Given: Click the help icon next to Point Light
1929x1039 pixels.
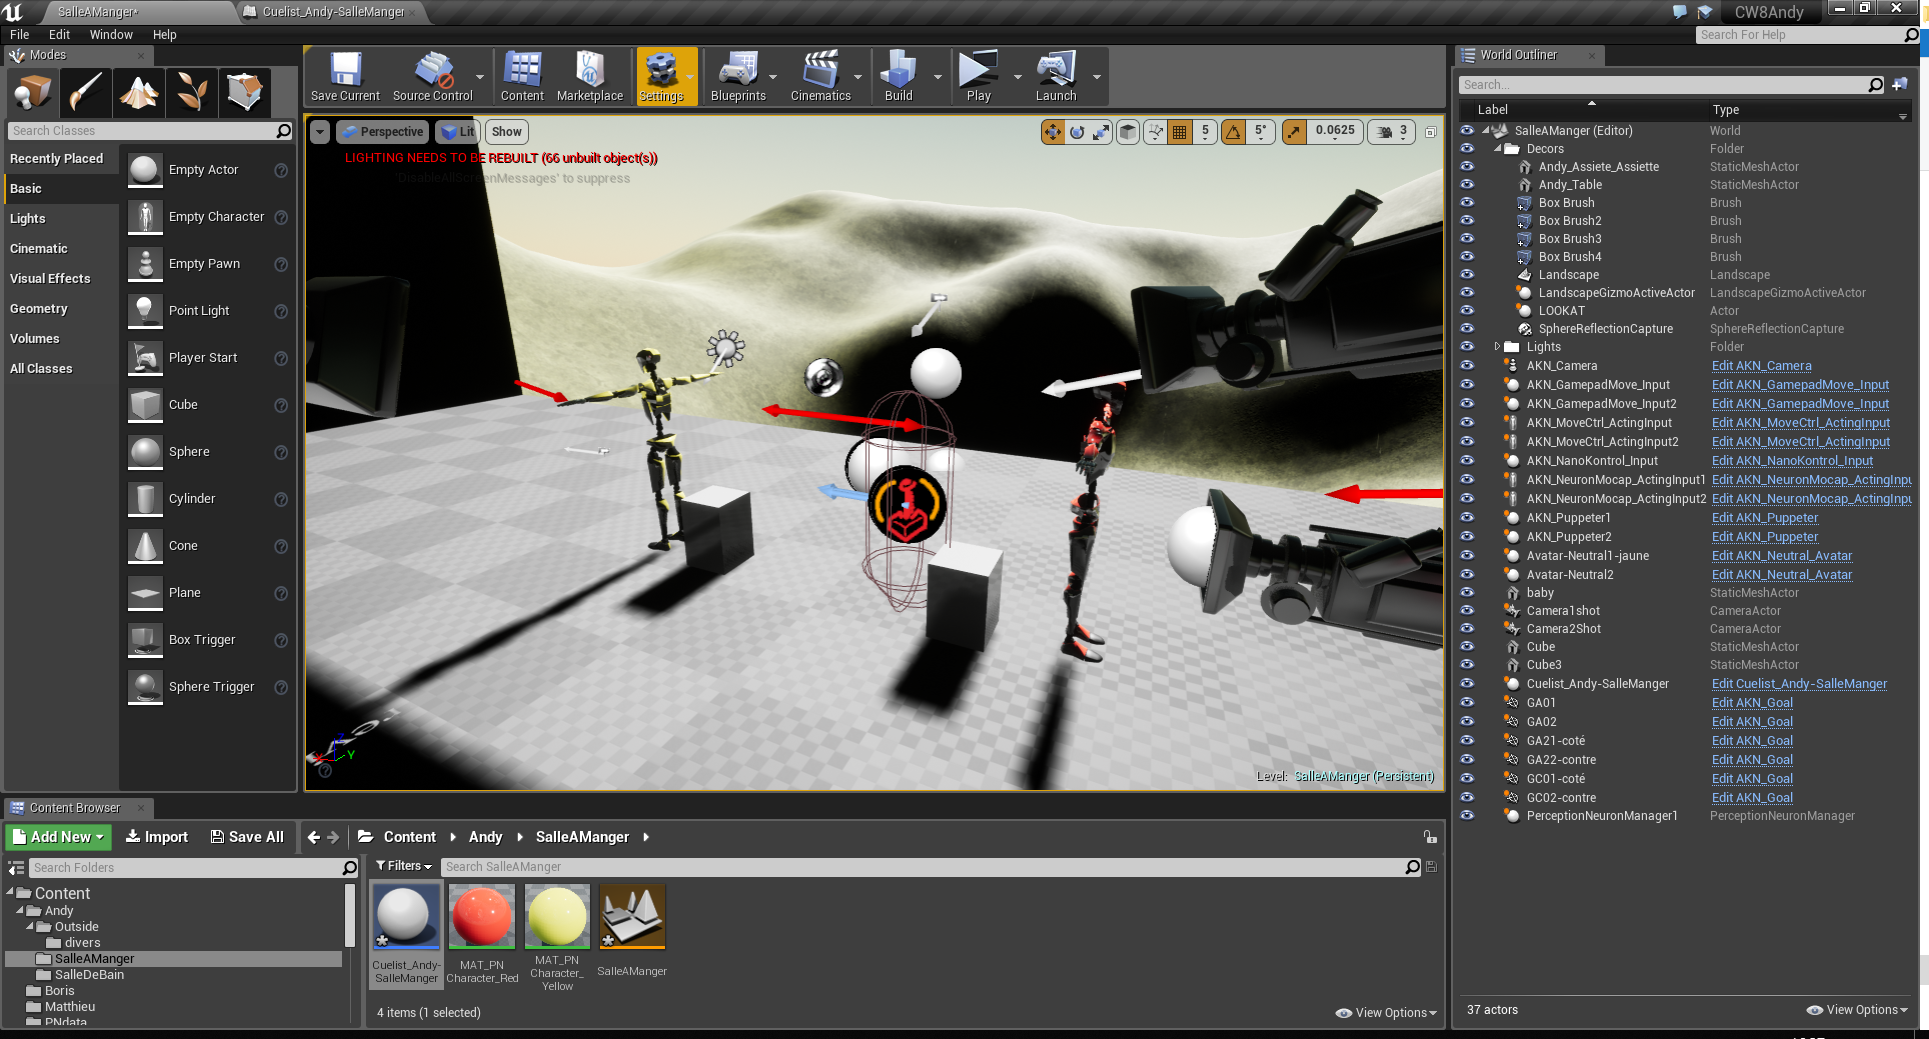Looking at the screenshot, I should tap(281, 311).
